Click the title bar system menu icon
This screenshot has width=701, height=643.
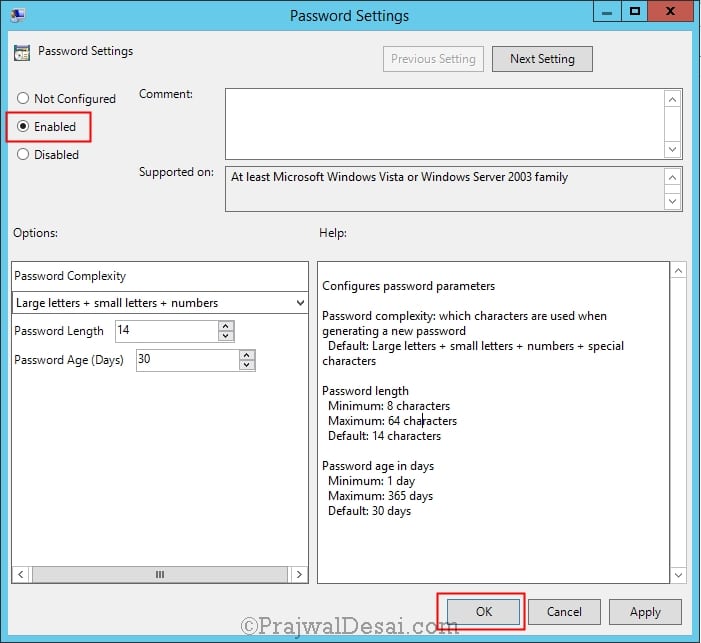click(18, 15)
